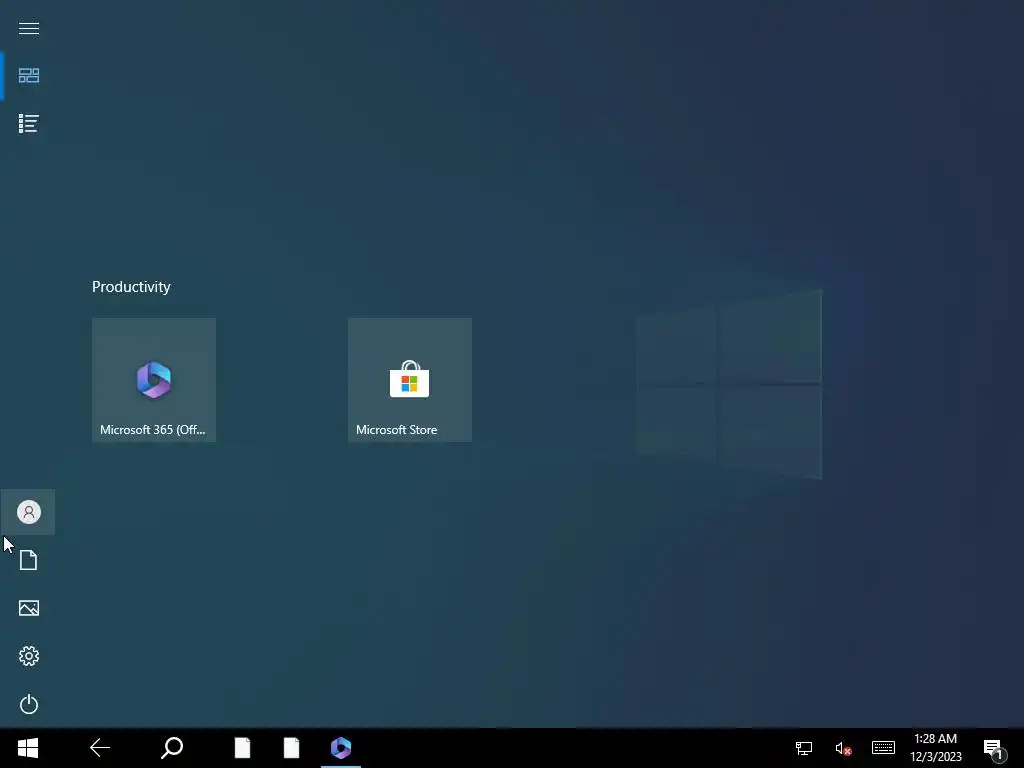Open the network status tray icon

click(804, 748)
